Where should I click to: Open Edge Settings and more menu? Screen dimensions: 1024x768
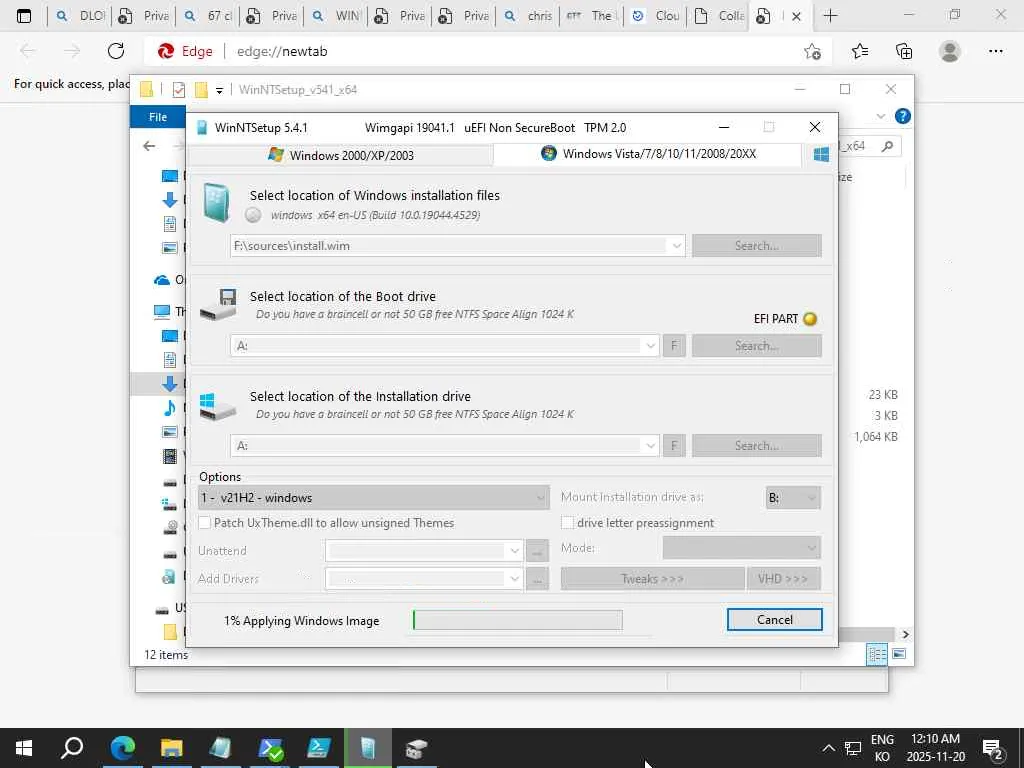tap(996, 51)
